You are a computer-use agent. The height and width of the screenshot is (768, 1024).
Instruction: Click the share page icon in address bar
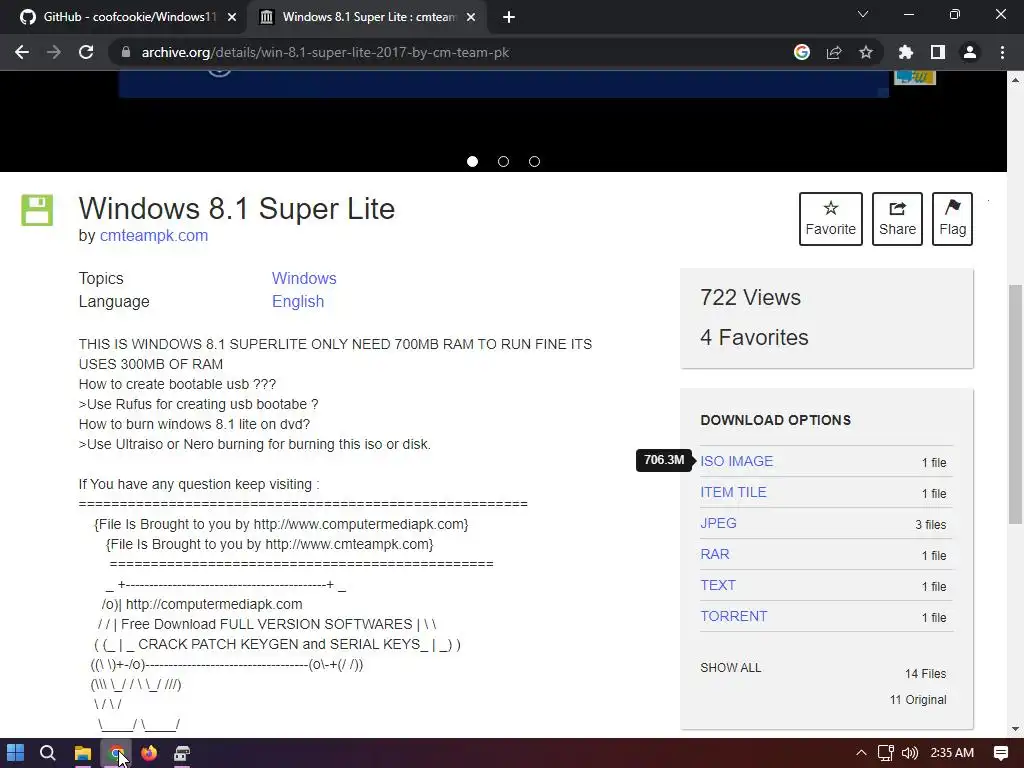pyautogui.click(x=834, y=52)
